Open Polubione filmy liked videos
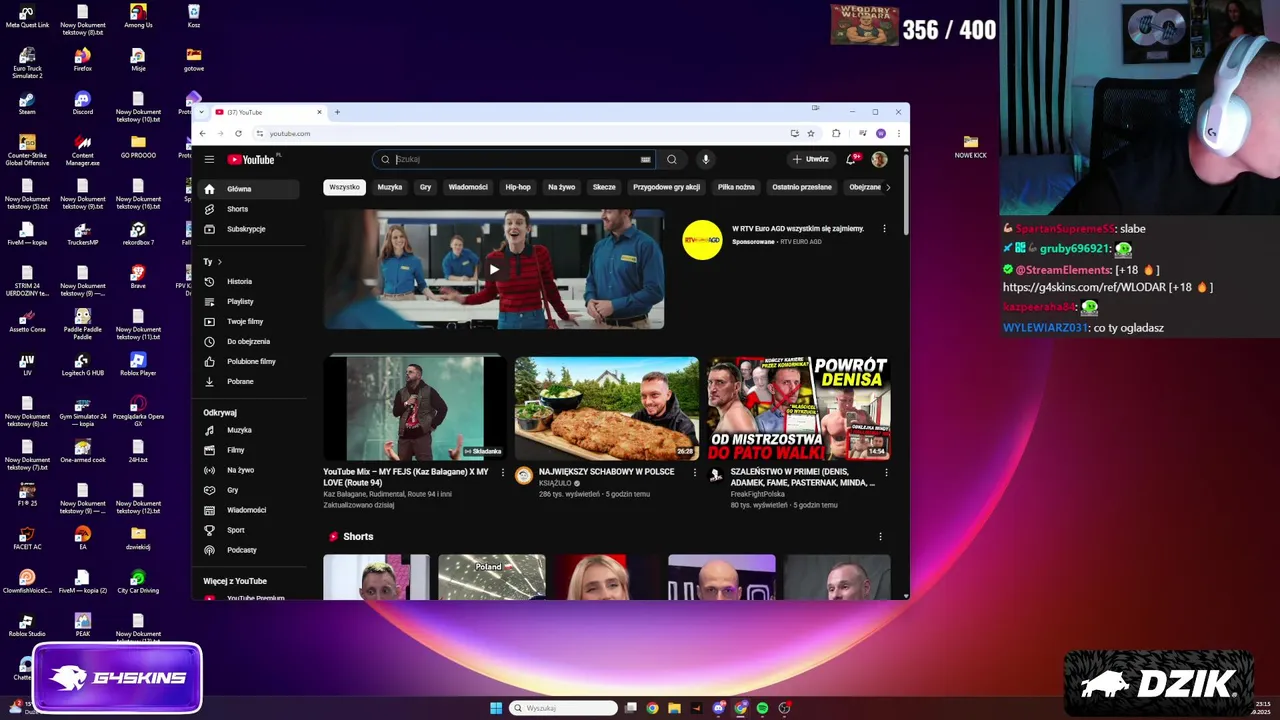This screenshot has height=720, width=1280. [x=250, y=361]
